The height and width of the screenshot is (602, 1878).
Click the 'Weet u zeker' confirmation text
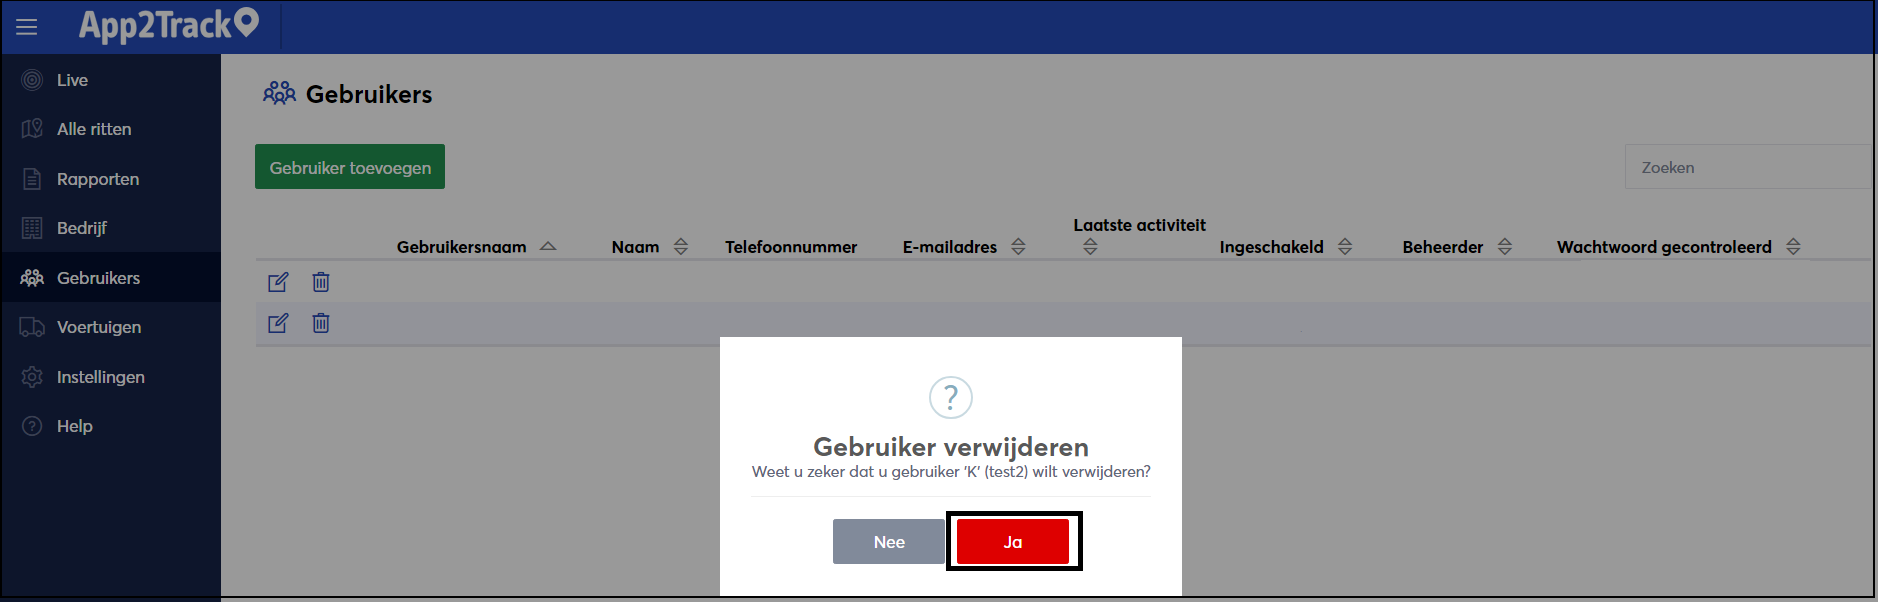pyautogui.click(x=951, y=472)
